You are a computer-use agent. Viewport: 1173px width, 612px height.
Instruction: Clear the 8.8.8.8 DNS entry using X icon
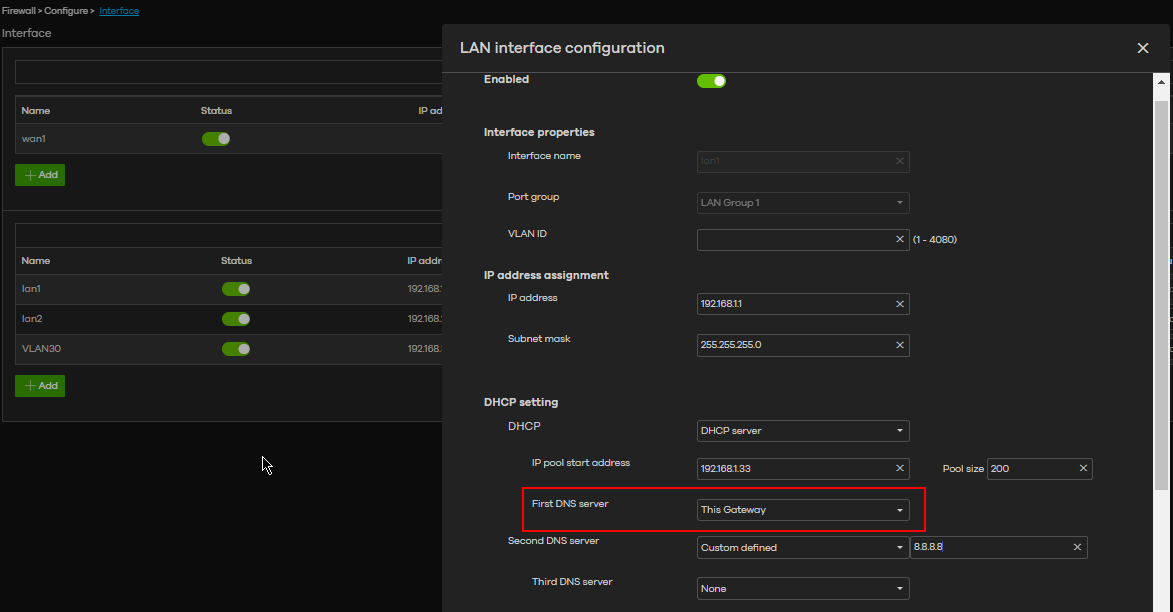tap(1076, 547)
